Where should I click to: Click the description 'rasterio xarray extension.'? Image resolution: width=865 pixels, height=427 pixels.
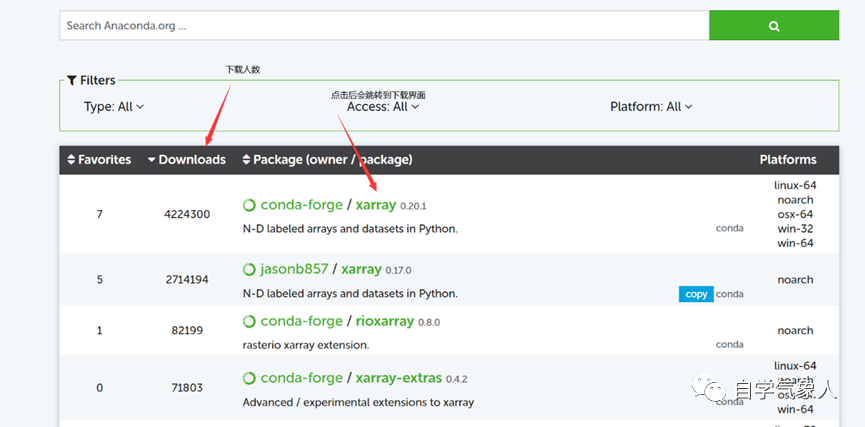(306, 345)
